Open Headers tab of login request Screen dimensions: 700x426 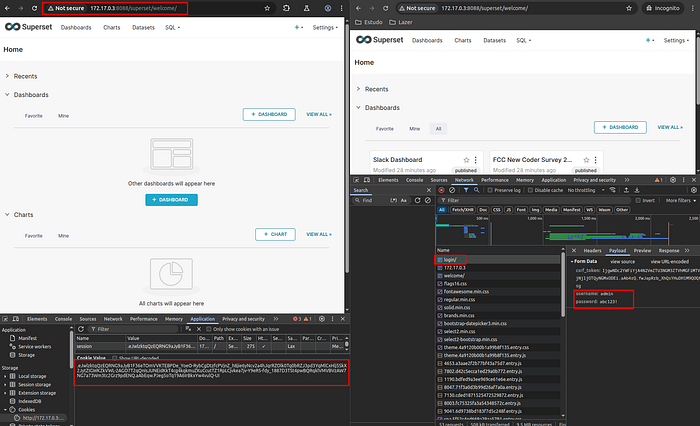[592, 251]
